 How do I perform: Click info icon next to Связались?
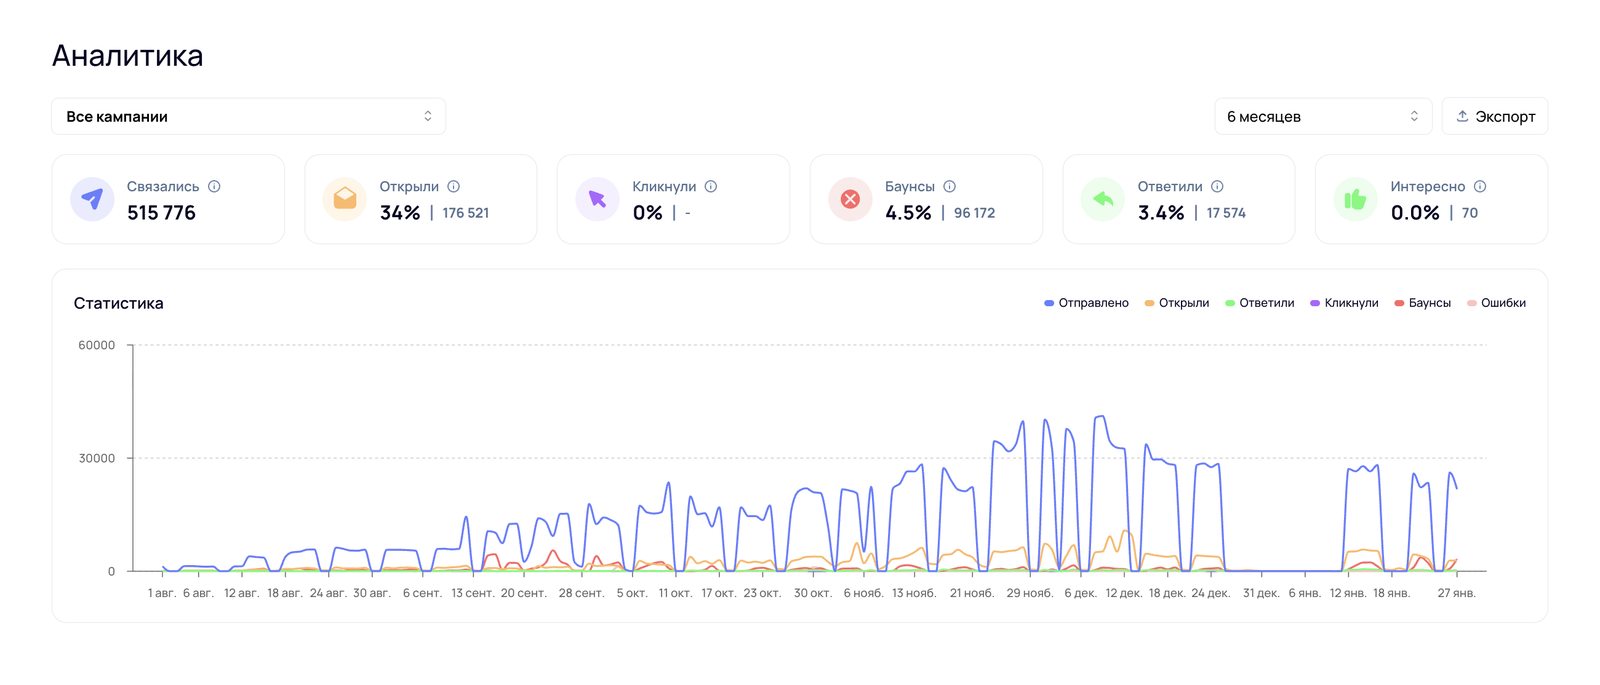click(x=214, y=186)
